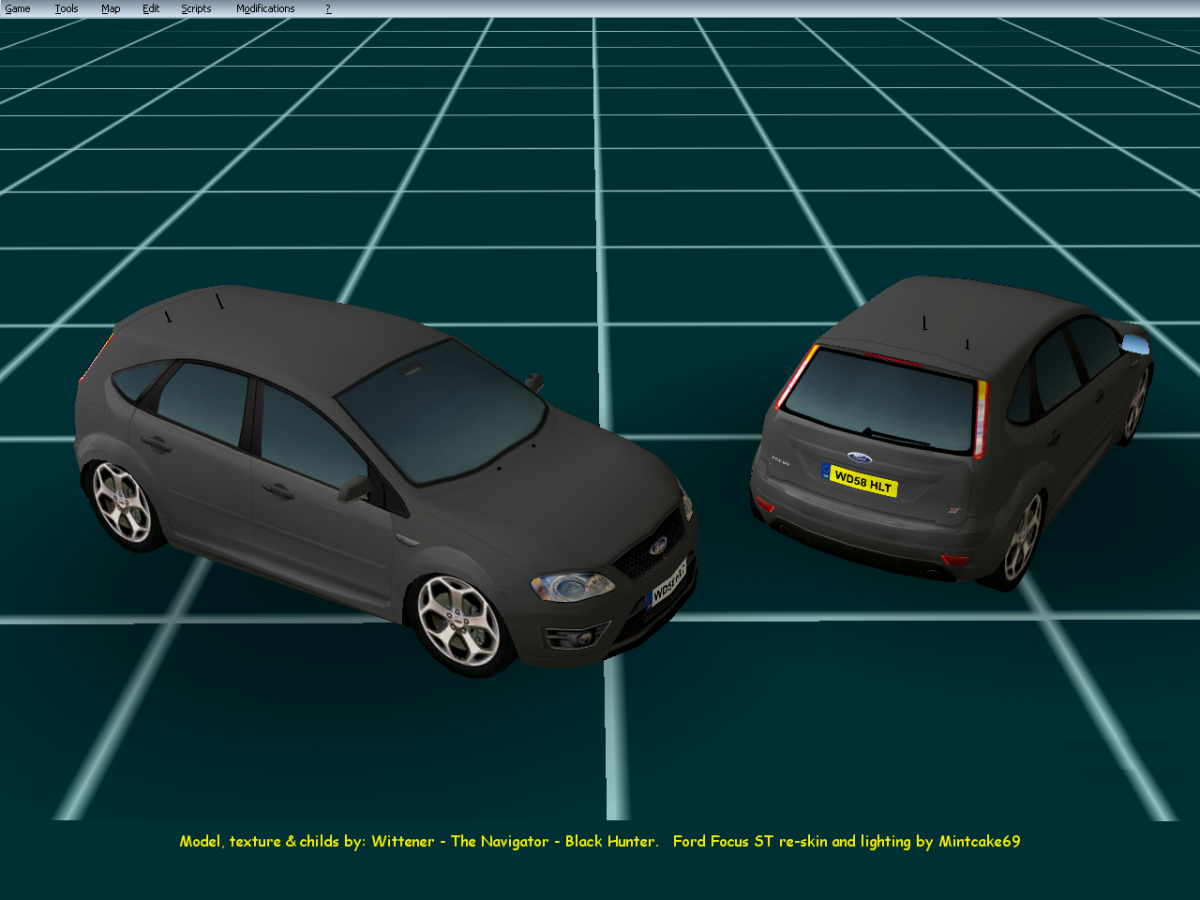Open the Map menu

click(110, 9)
